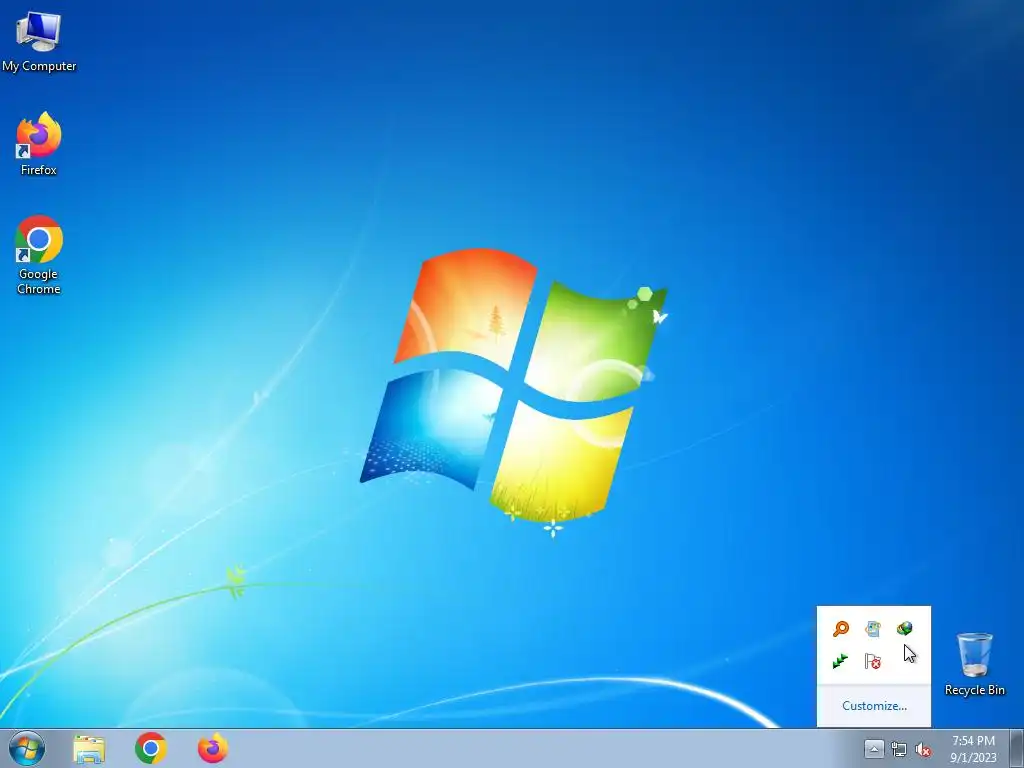Launch Chrome from the taskbar
This screenshot has width=1024, height=768.
pyautogui.click(x=151, y=748)
